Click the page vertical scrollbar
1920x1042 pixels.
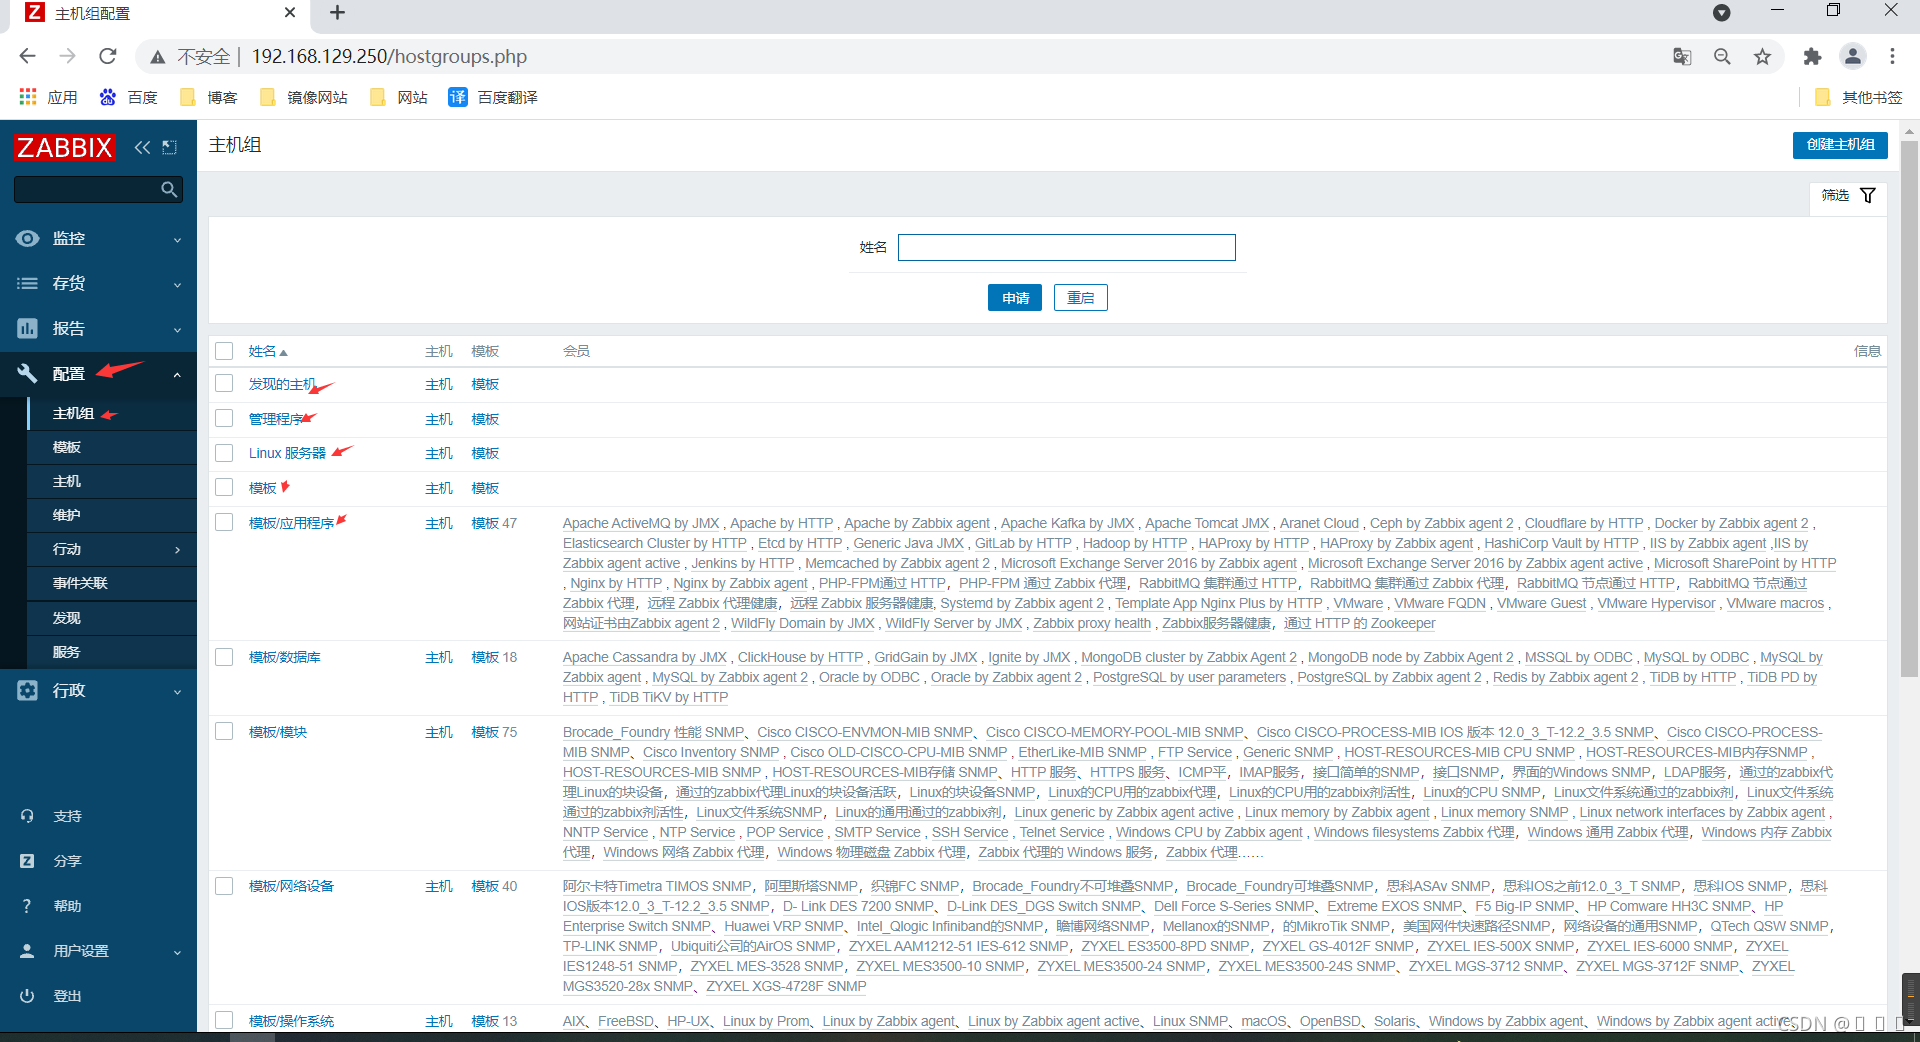[1909, 410]
